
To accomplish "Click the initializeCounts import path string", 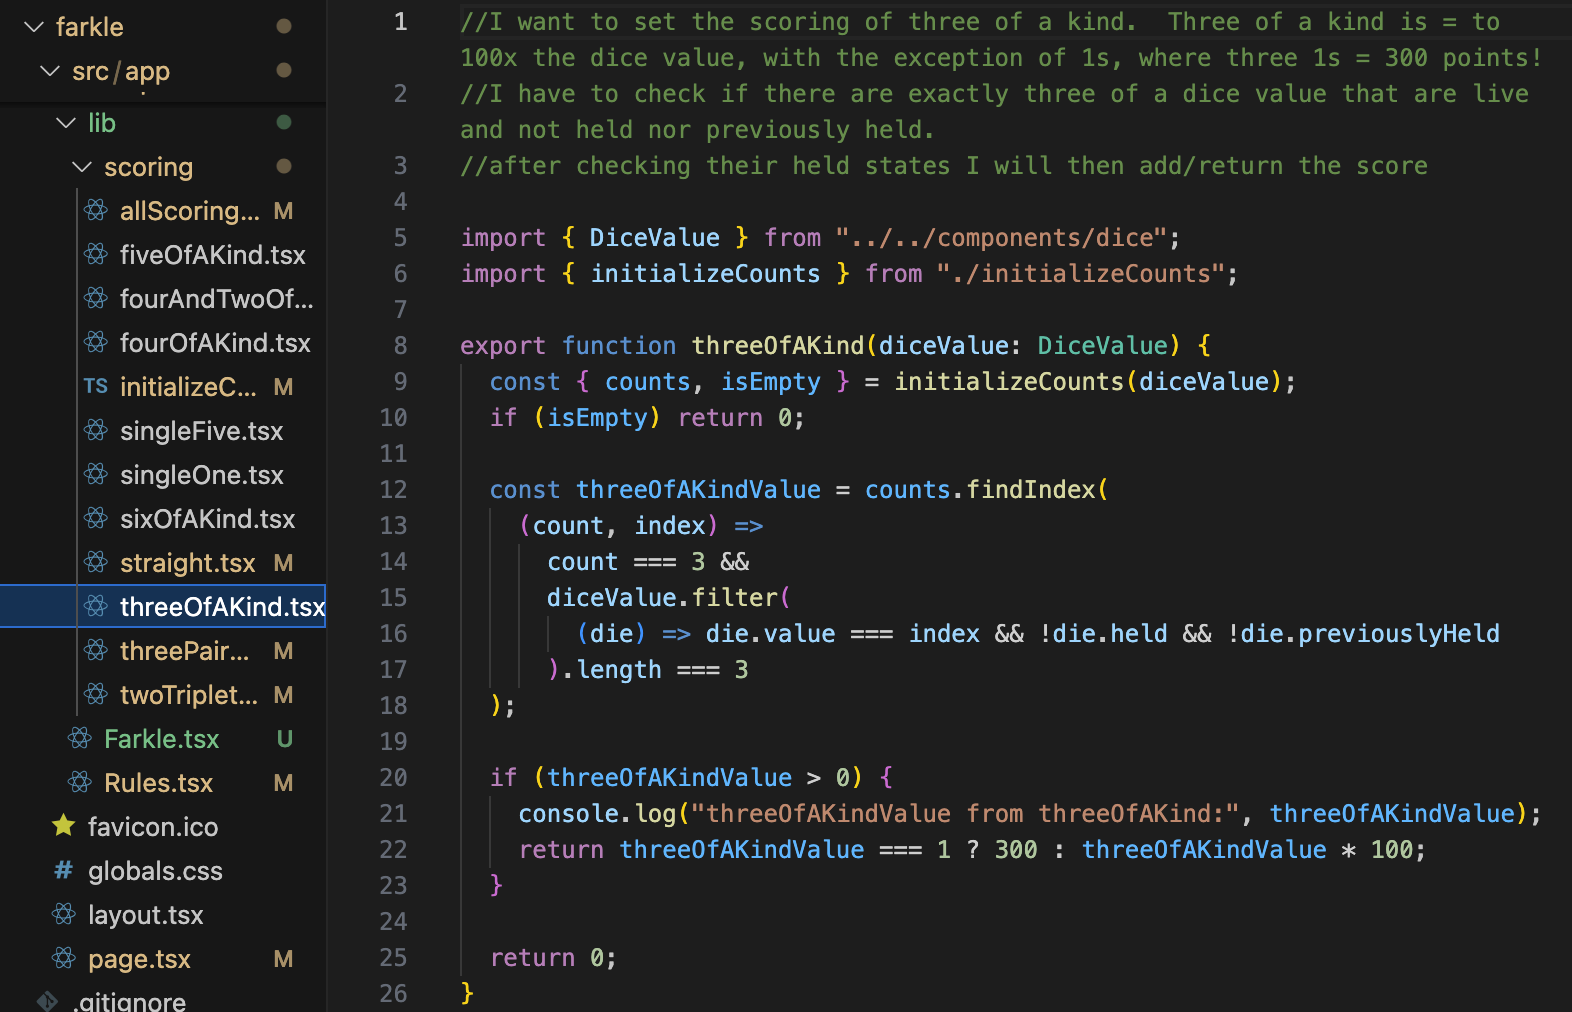I will click(x=1086, y=274).
